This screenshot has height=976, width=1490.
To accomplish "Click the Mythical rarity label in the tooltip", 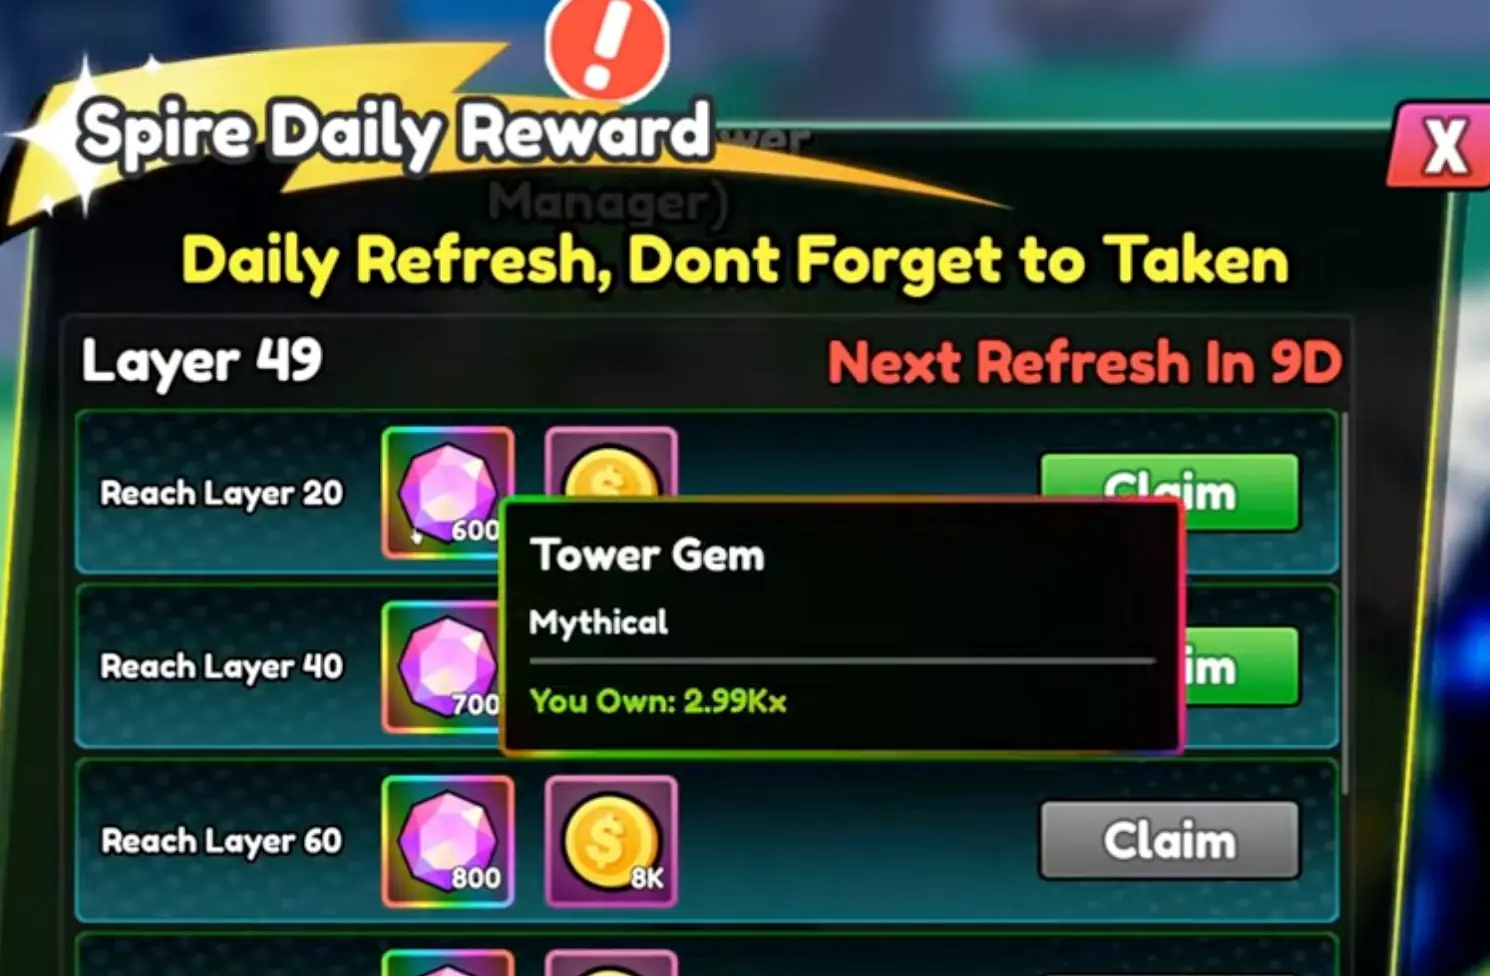I will pos(598,623).
